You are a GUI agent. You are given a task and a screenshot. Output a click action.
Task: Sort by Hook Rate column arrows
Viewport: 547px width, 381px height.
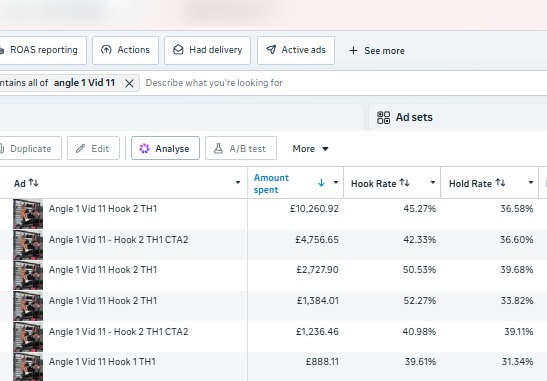click(x=404, y=182)
